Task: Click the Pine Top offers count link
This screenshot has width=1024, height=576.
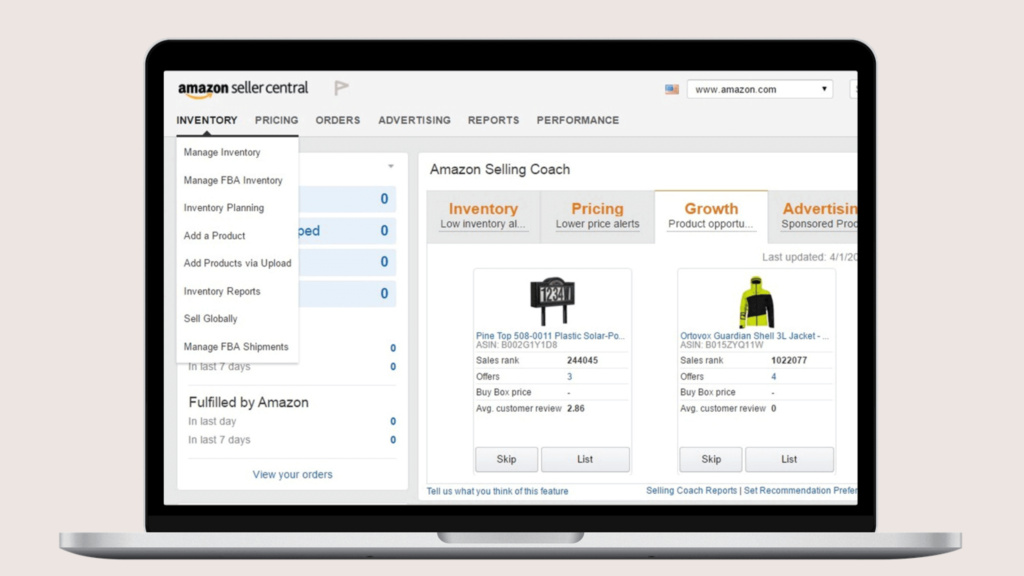Action: pyautogui.click(x=570, y=376)
